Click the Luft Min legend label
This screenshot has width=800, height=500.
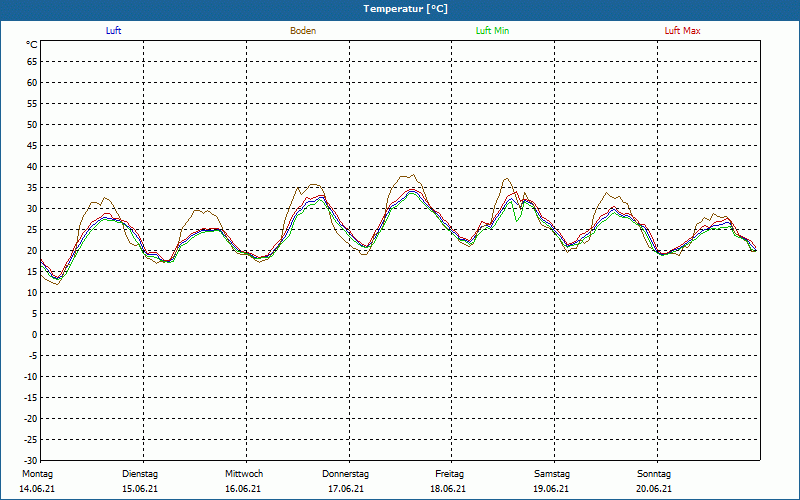492,31
